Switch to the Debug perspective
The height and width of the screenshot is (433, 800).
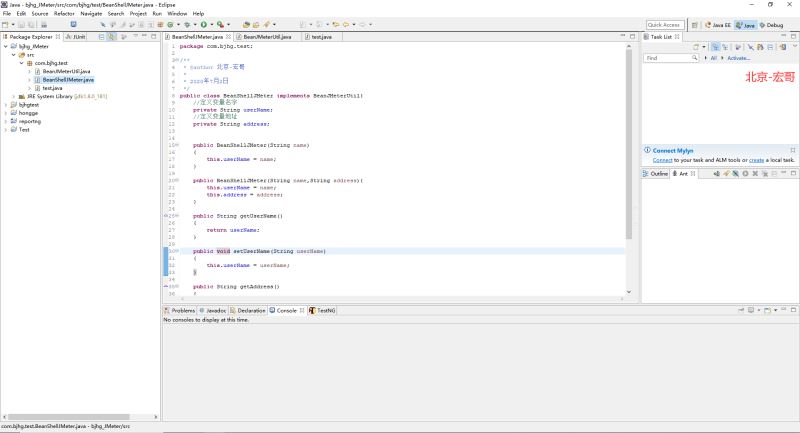click(772, 24)
